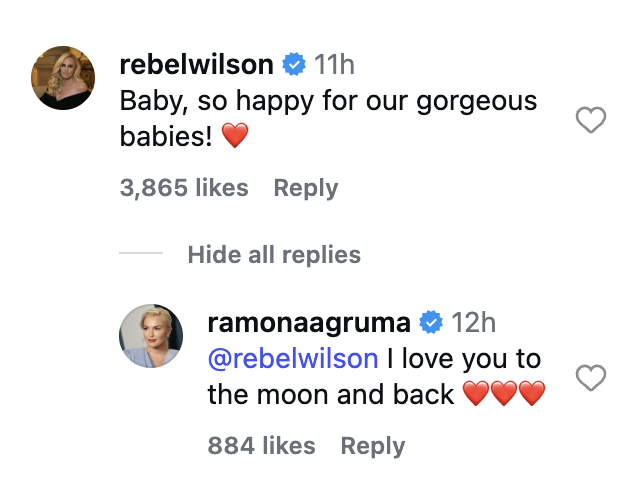Viewport: 638px width, 496px height.
Task: Open ramonaagruma's profile picture
Action: [152, 336]
